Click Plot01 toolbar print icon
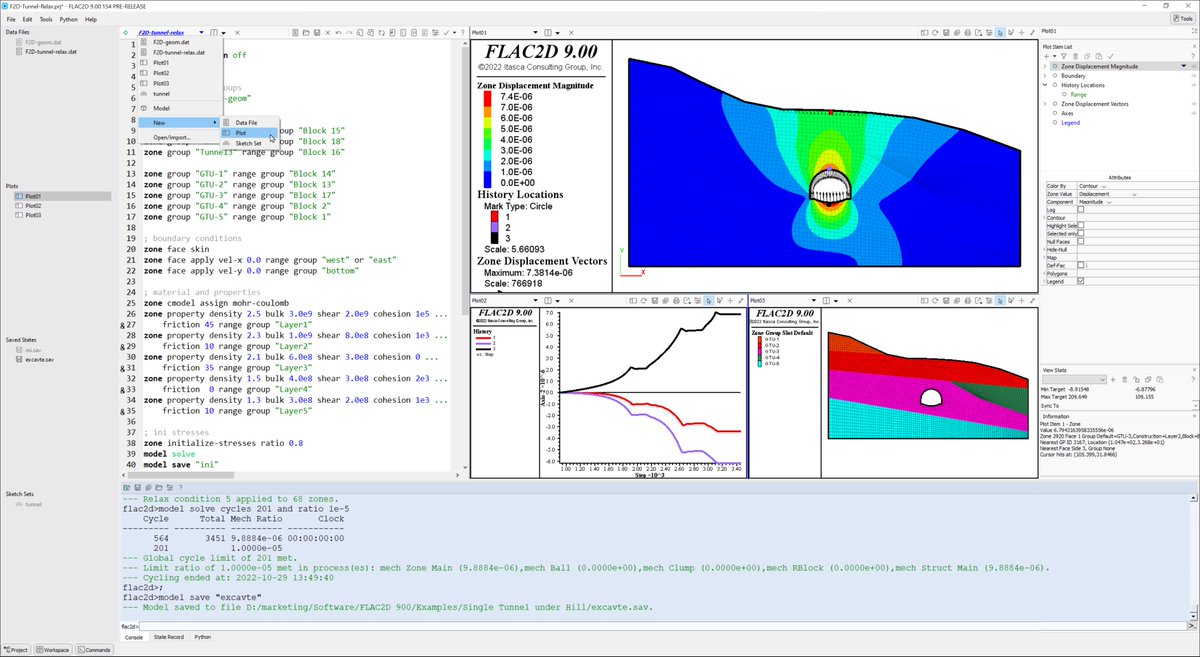 tap(968, 33)
